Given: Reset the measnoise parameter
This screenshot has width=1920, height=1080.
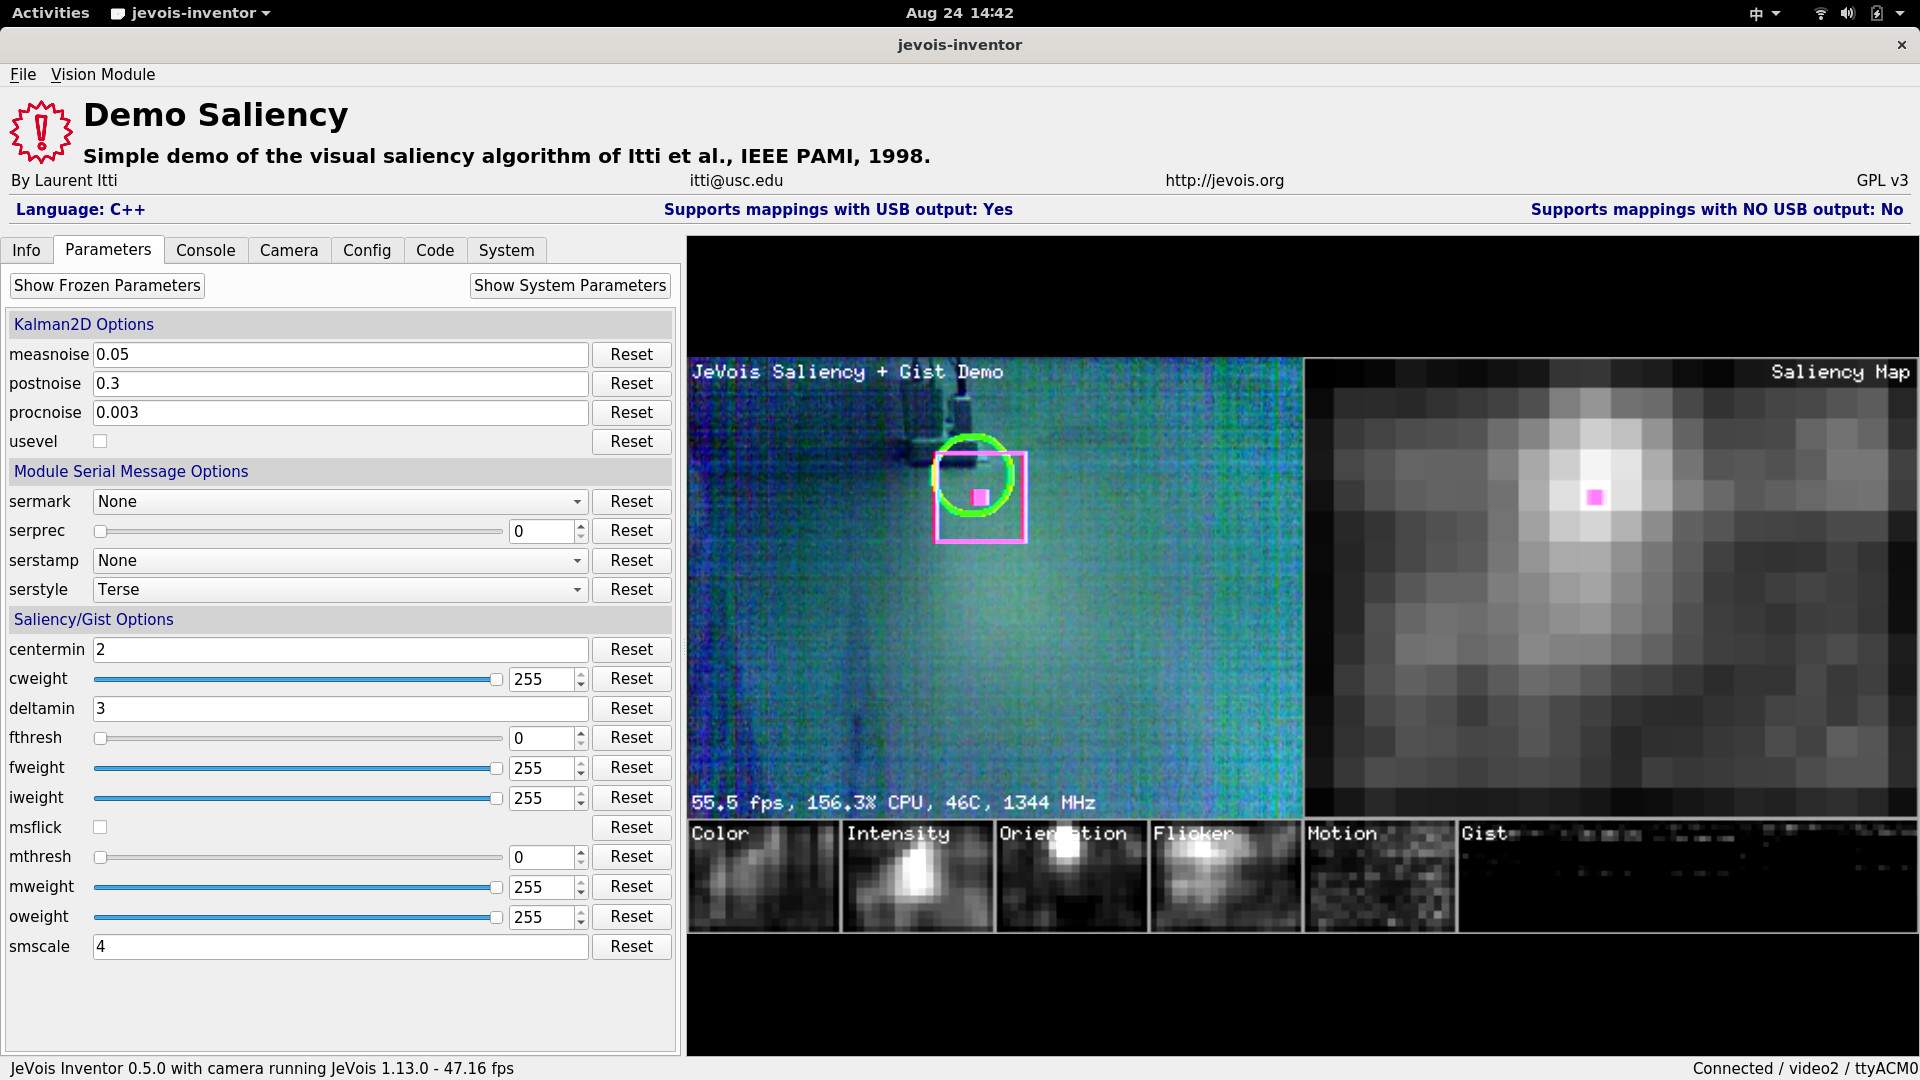Looking at the screenshot, I should tap(631, 354).
